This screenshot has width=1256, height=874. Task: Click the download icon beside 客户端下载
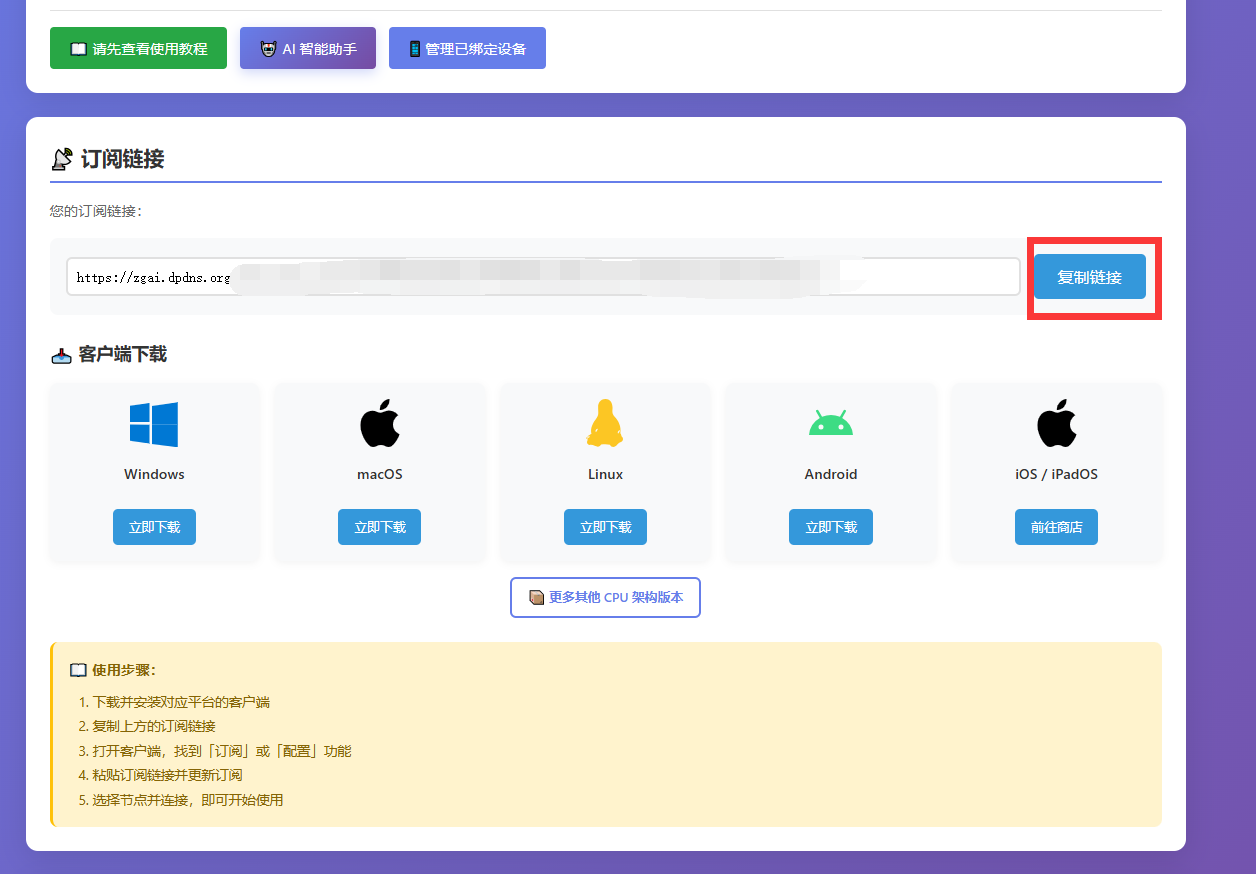coord(61,355)
